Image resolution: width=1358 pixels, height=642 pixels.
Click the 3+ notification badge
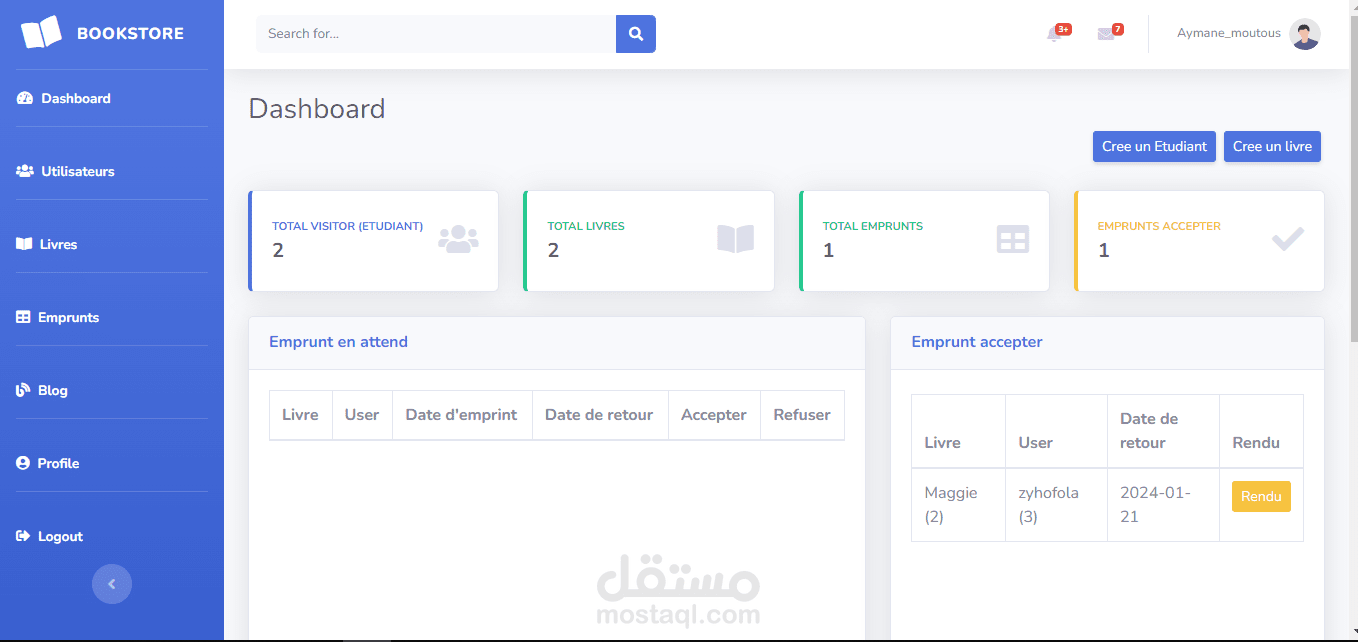pyautogui.click(x=1063, y=29)
